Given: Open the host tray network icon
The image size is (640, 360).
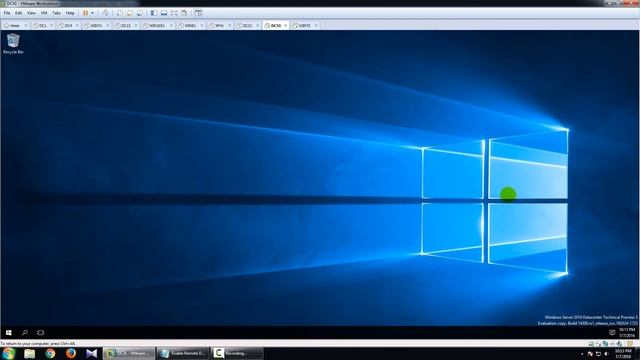Looking at the screenshot, I should (598, 354).
